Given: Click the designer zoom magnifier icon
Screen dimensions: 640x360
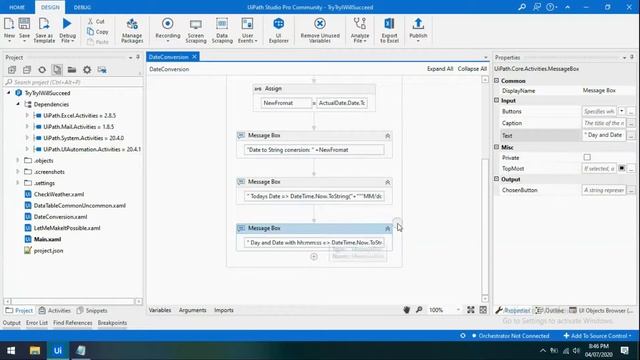Looking at the screenshot, I should pos(419,310).
